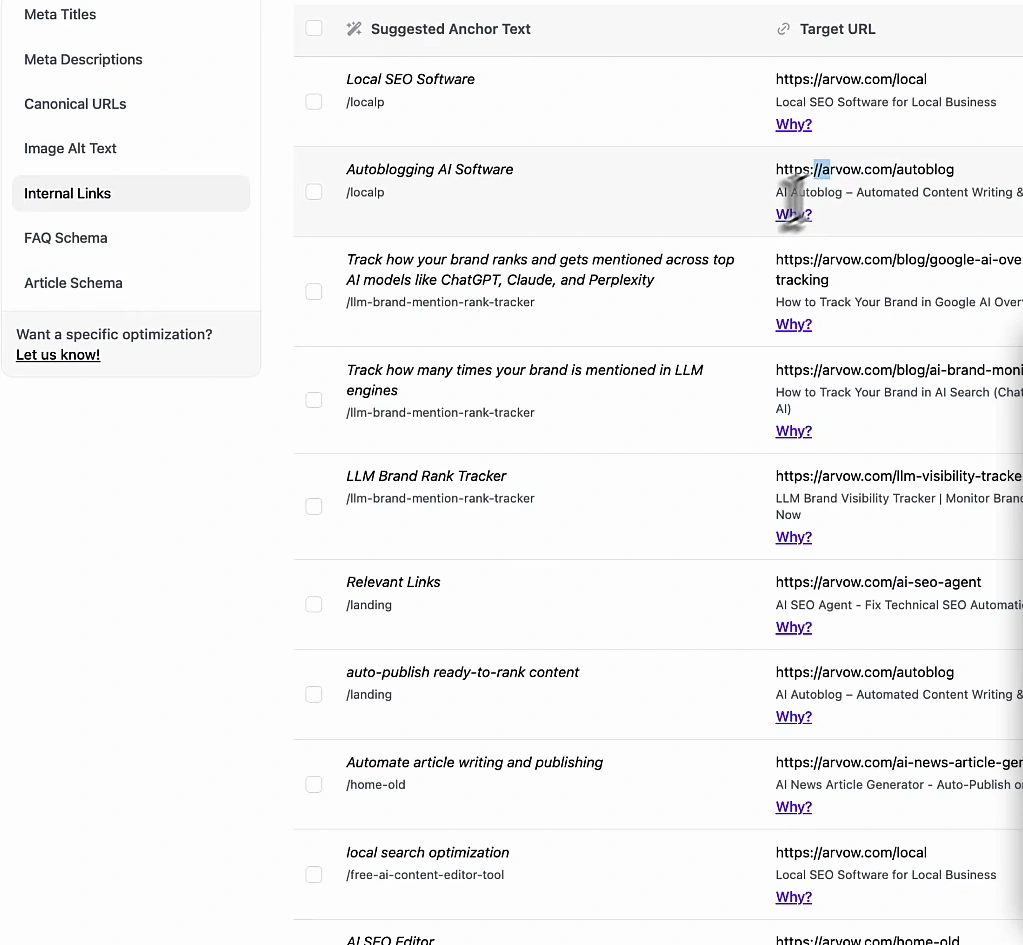Viewport: 1023px width, 945px height.
Task: Click Why? under google-ai-overview tracking URL
Action: [x=793, y=324]
